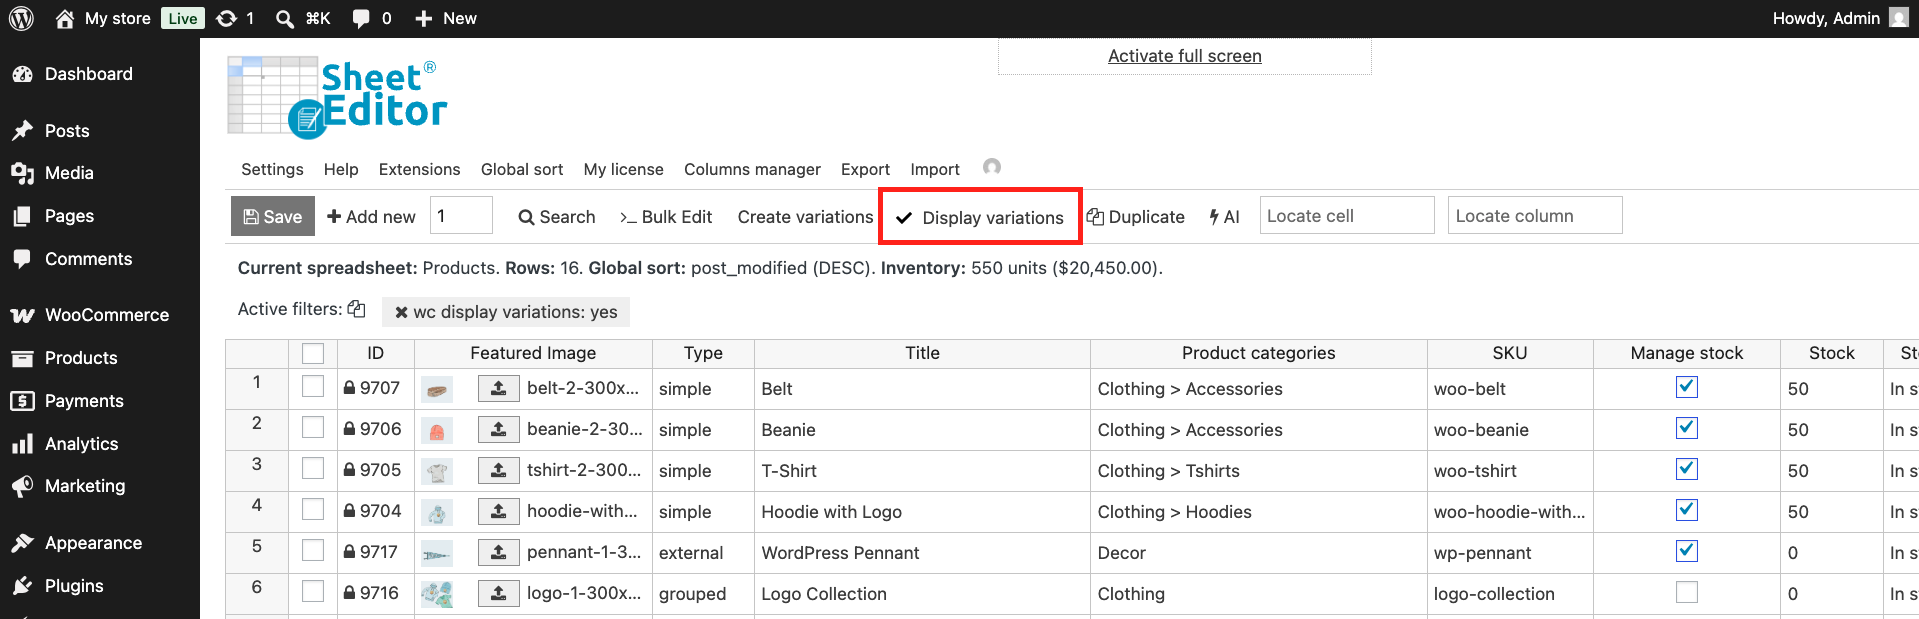Click the support avatar icon beside Import

[x=991, y=167]
